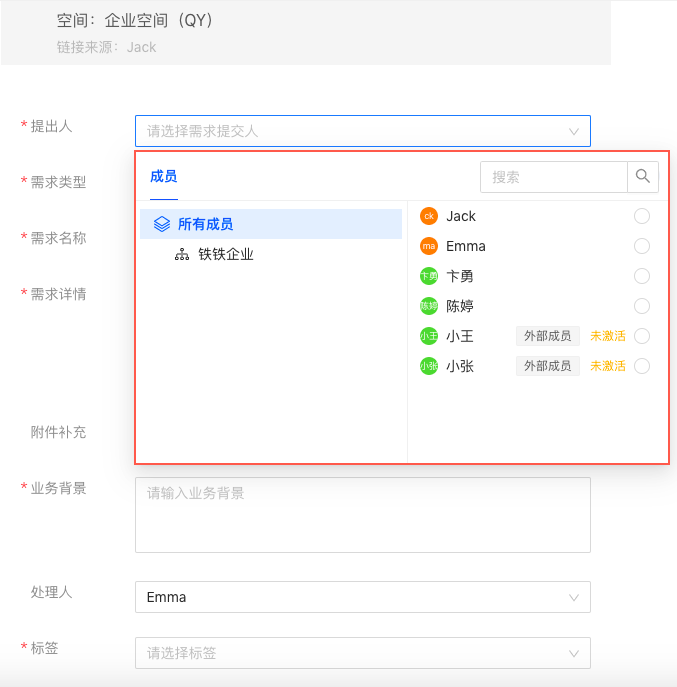Screen dimensions: 677x687
Task: Click the 外部成员 tag beside 小王
Action: pyautogui.click(x=548, y=336)
